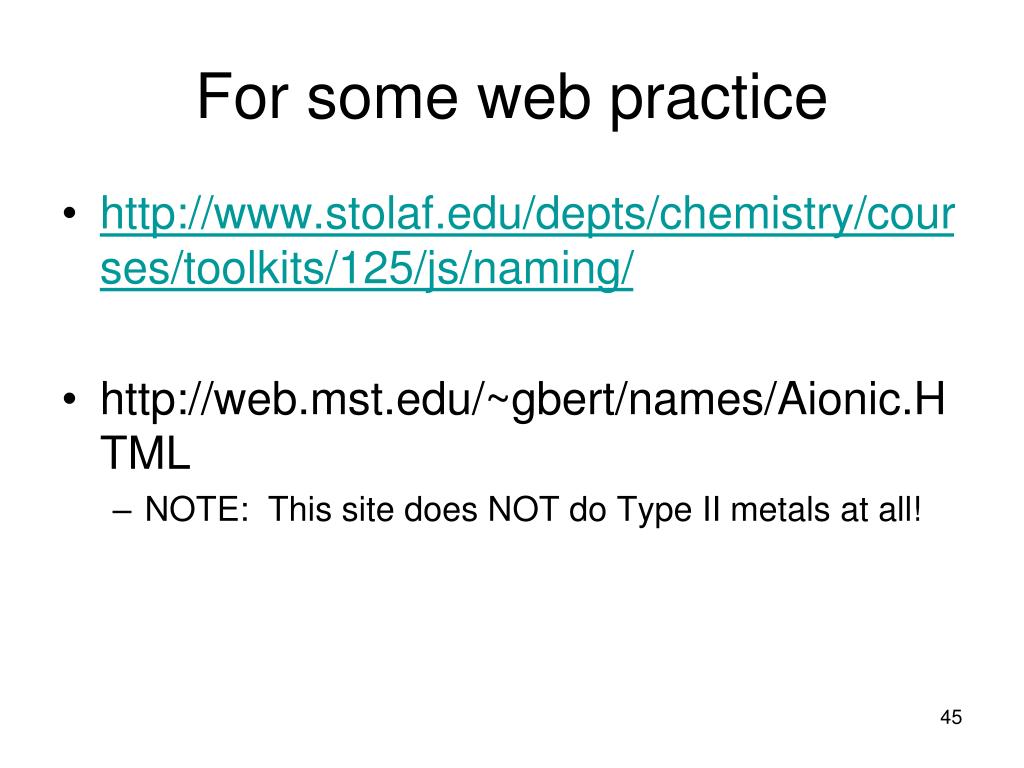Click '~gbert' in the mst.edu address
1024x768 pixels.
(551, 400)
